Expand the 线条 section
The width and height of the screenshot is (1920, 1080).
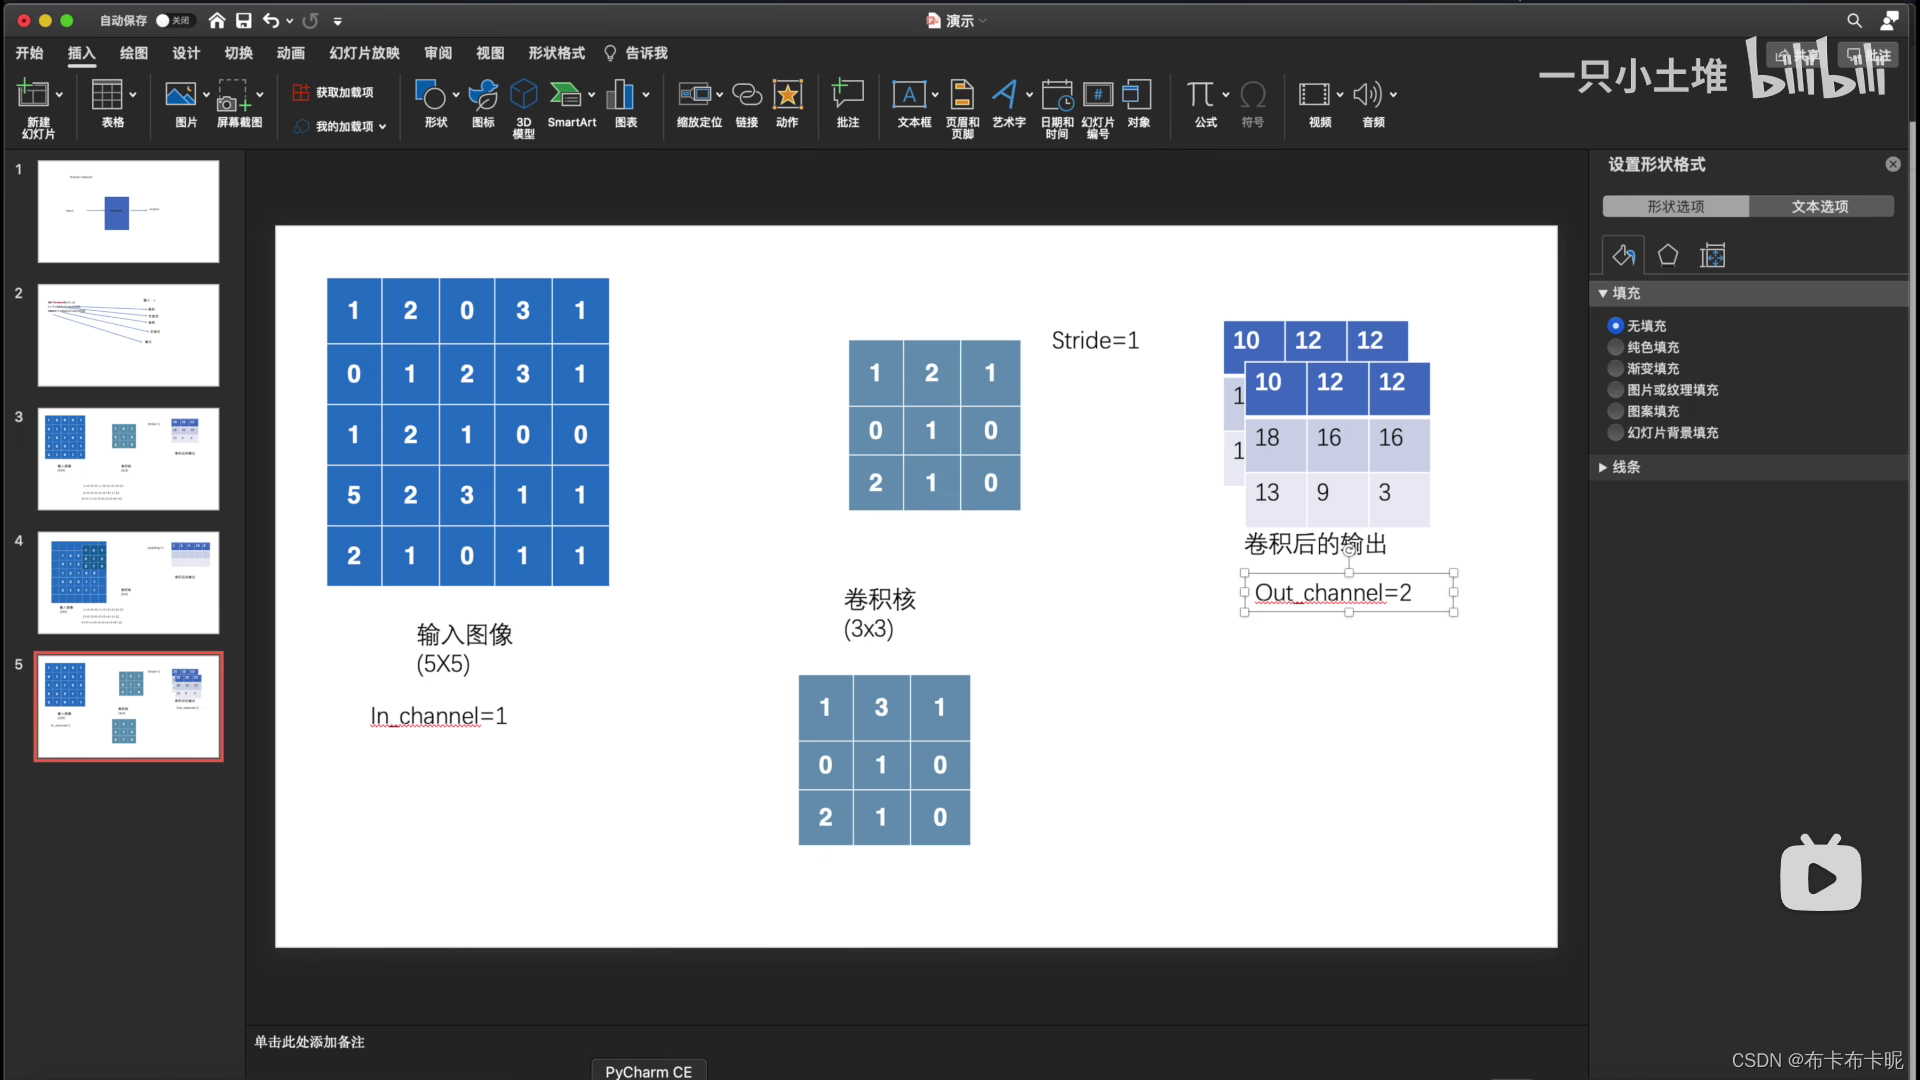click(1626, 466)
